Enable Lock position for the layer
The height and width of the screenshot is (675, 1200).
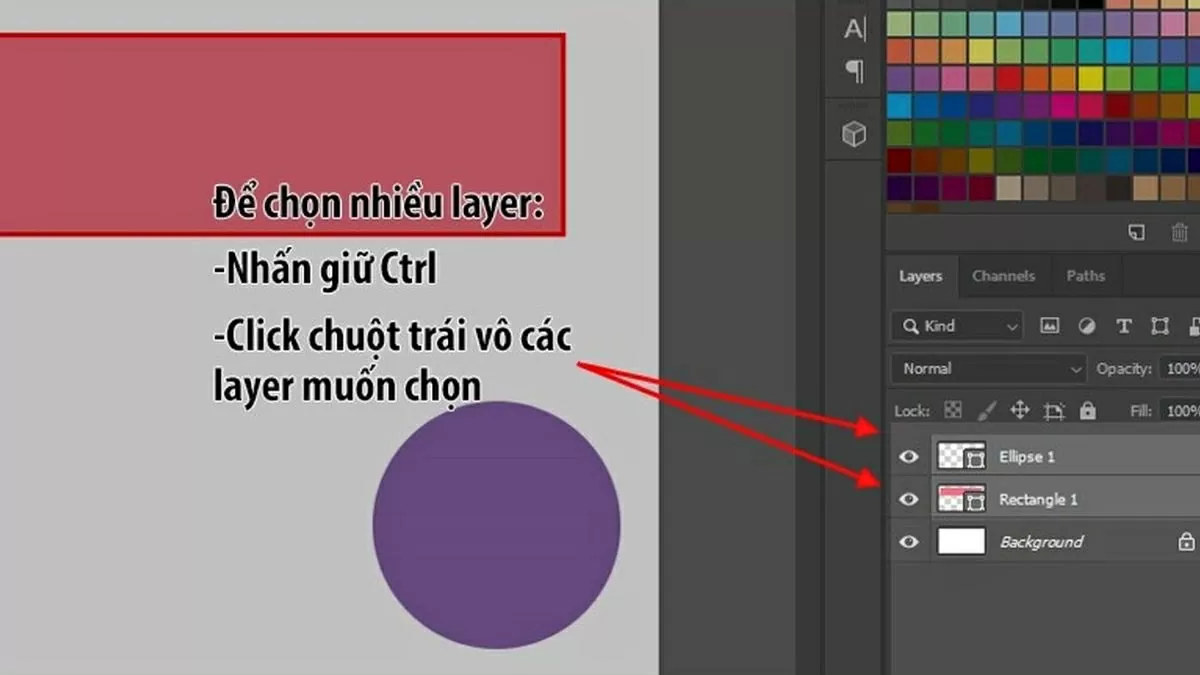[x=1020, y=410]
